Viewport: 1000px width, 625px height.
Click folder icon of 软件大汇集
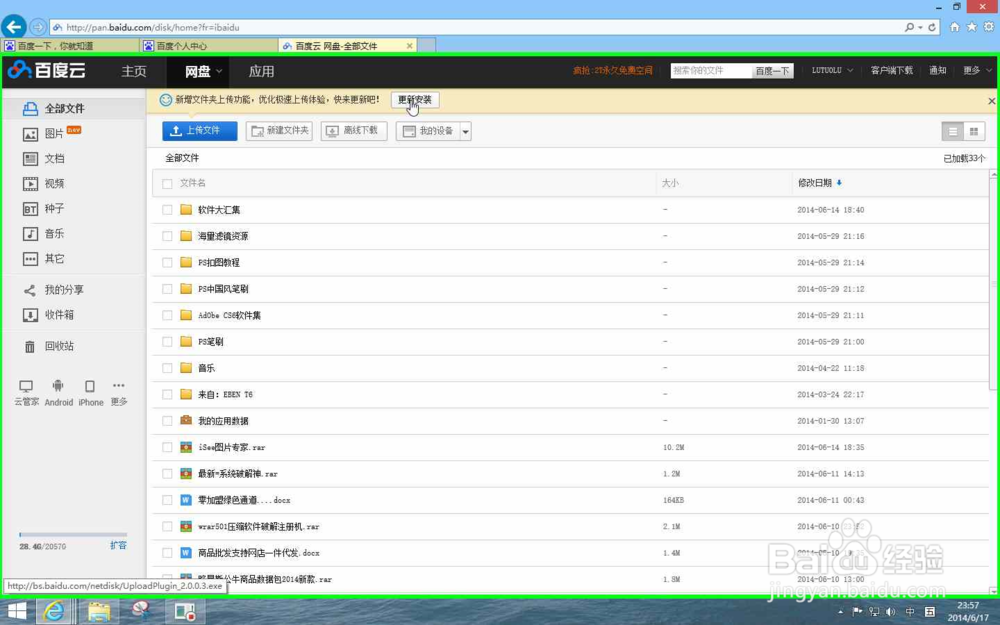[186, 209]
